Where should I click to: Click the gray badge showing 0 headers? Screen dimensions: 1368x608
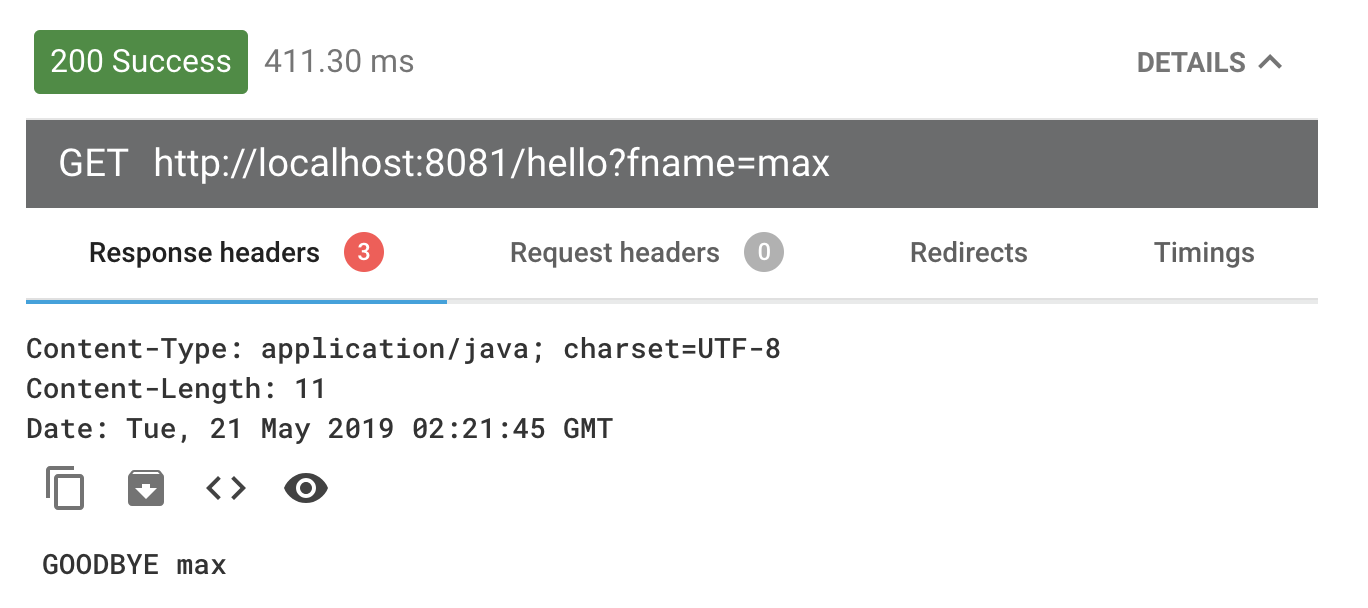[764, 253]
